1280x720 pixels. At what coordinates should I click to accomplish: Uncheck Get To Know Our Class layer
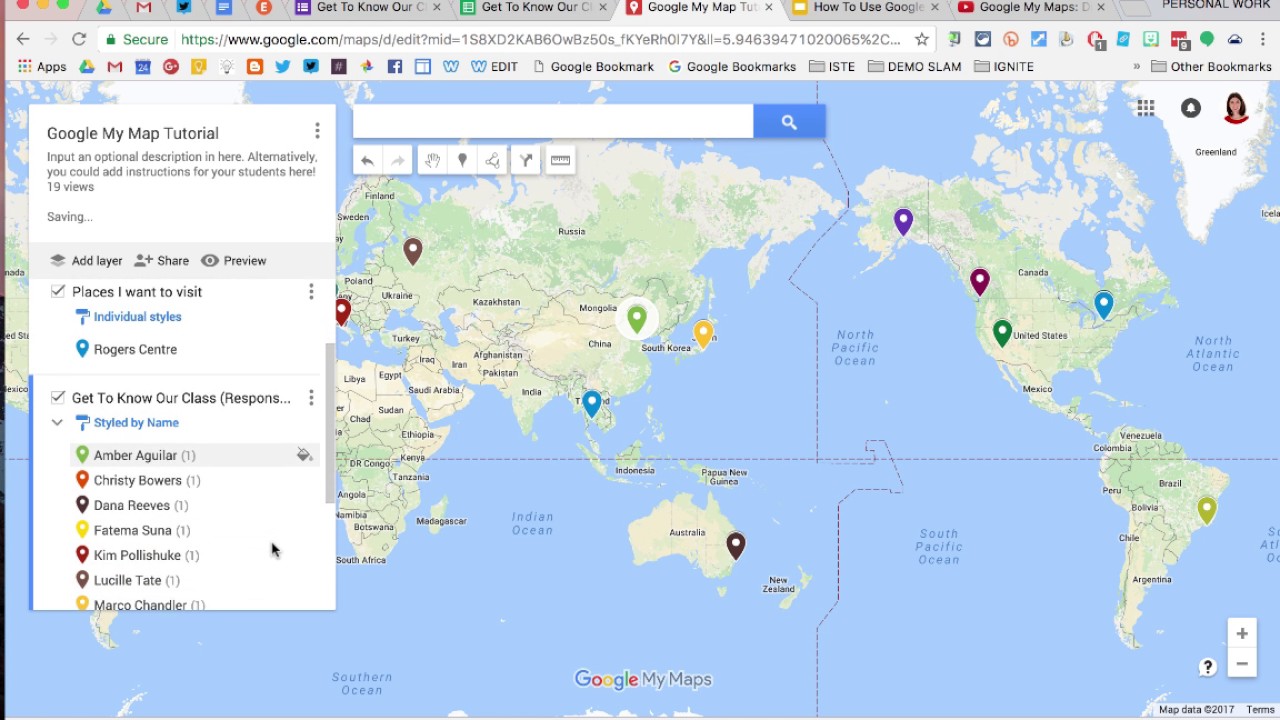(x=58, y=397)
